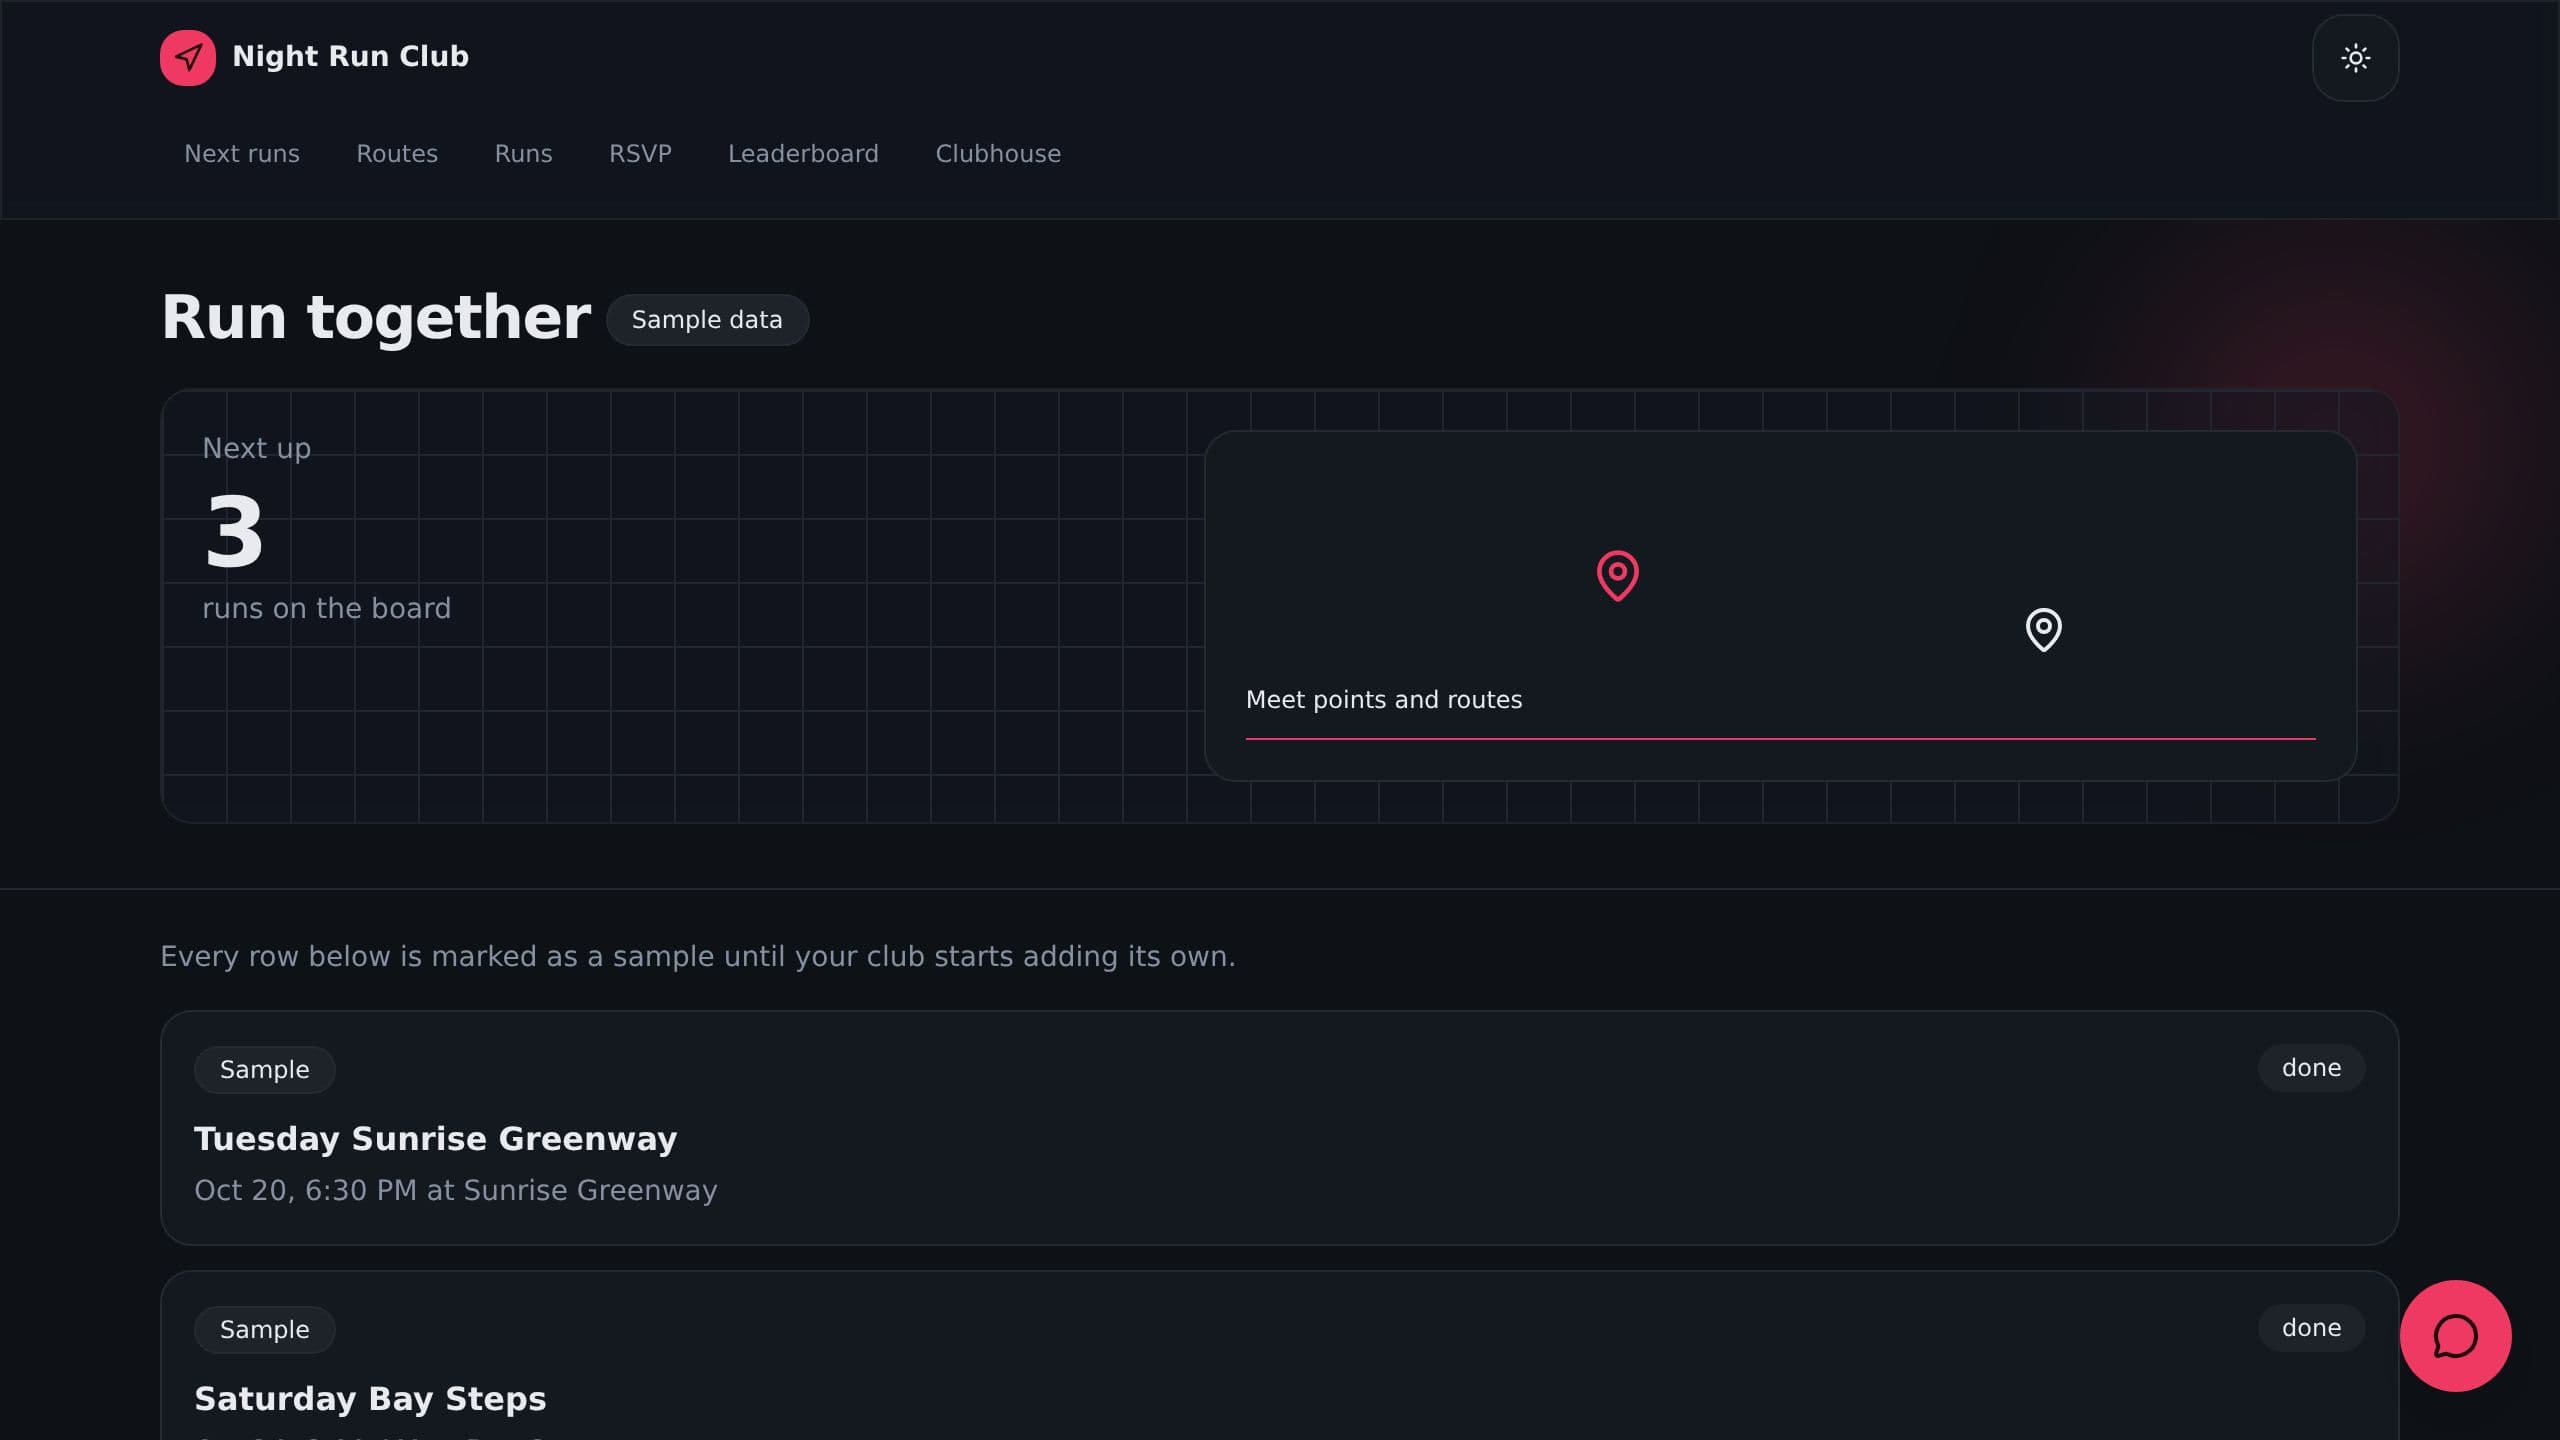Click the done status on Tuesday Sunrise Greenway

pyautogui.click(x=2311, y=1068)
